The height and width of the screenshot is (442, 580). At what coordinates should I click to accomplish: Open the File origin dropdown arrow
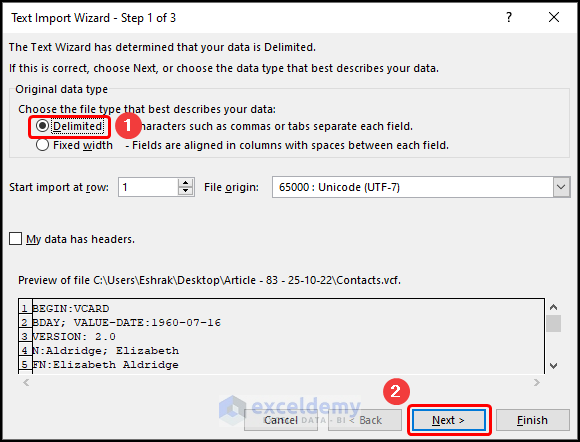pyautogui.click(x=561, y=187)
